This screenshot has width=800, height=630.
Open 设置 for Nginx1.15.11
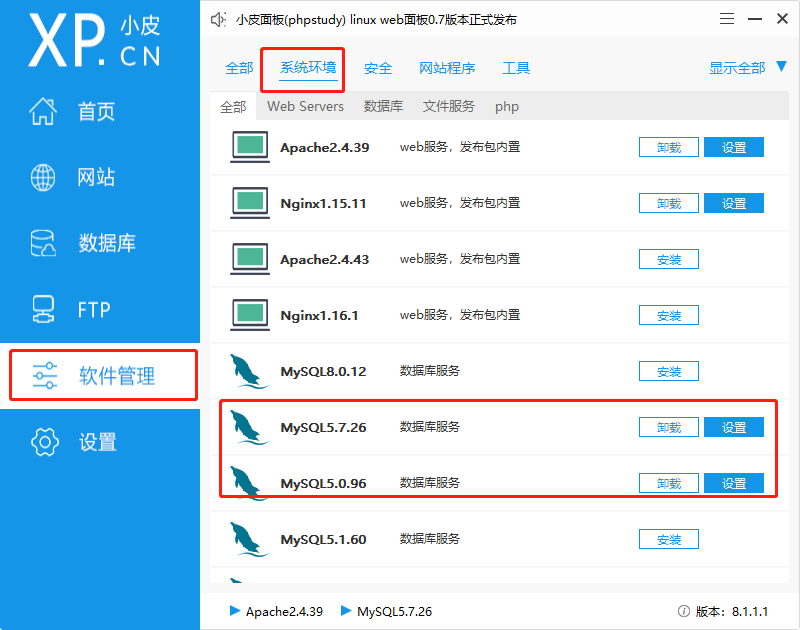click(734, 203)
